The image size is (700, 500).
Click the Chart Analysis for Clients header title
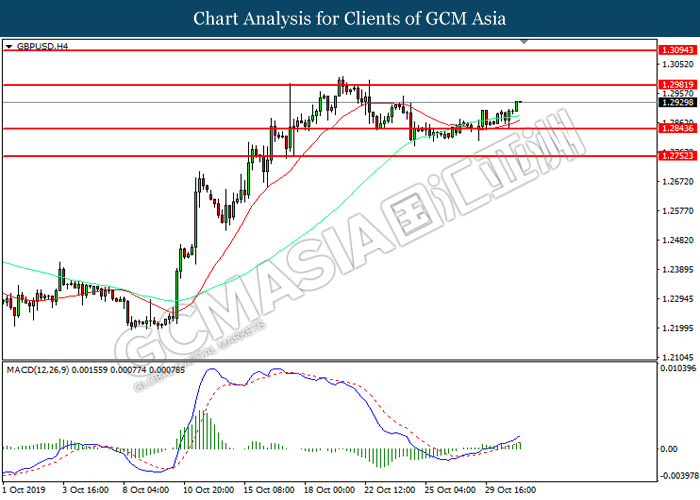(x=350, y=19)
